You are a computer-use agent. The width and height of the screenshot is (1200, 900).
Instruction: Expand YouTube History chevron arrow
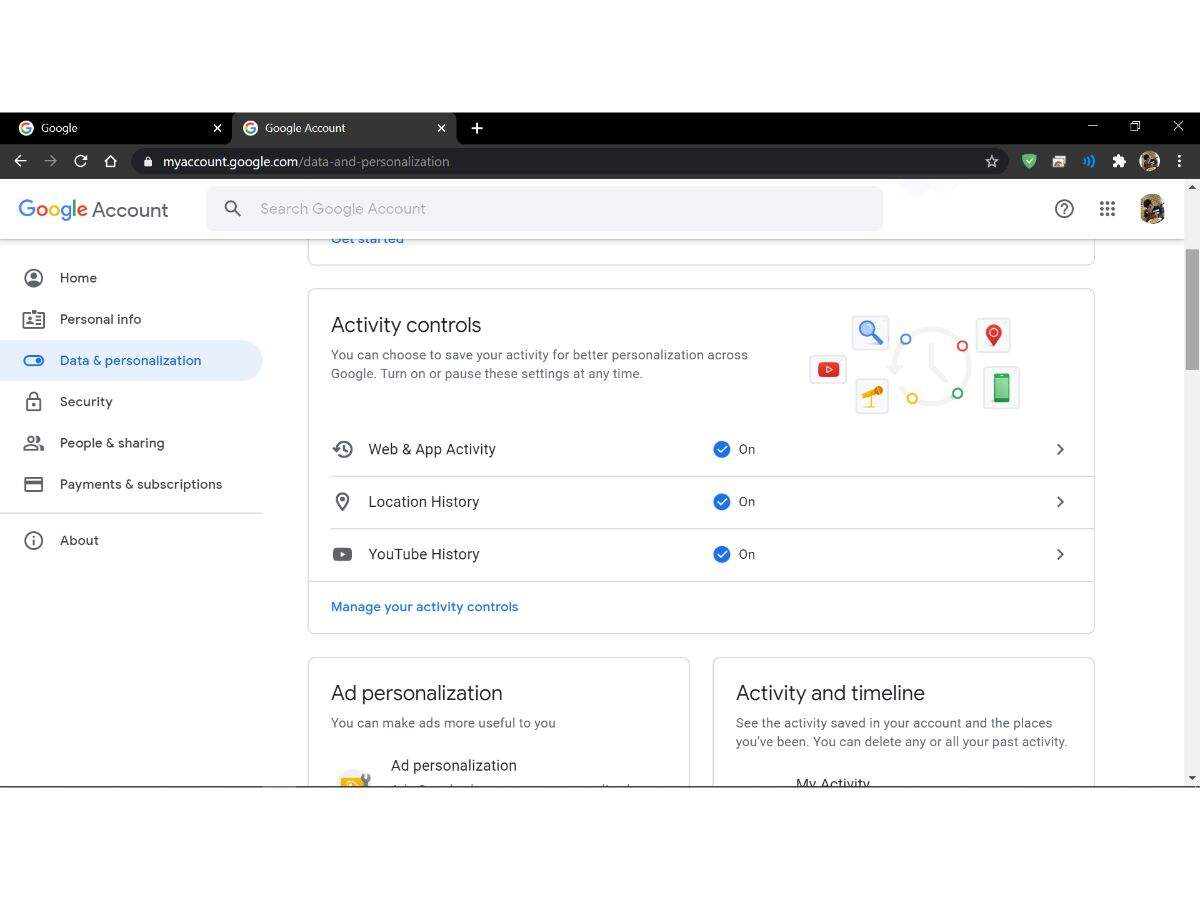click(1060, 554)
